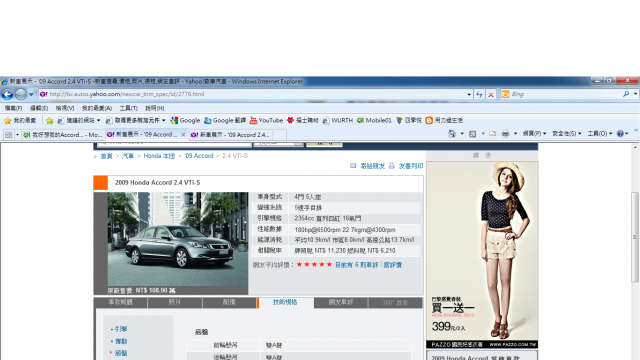This screenshot has height=360, width=640.
Task: Switch to the 照片 photos tab
Action: coord(175,302)
